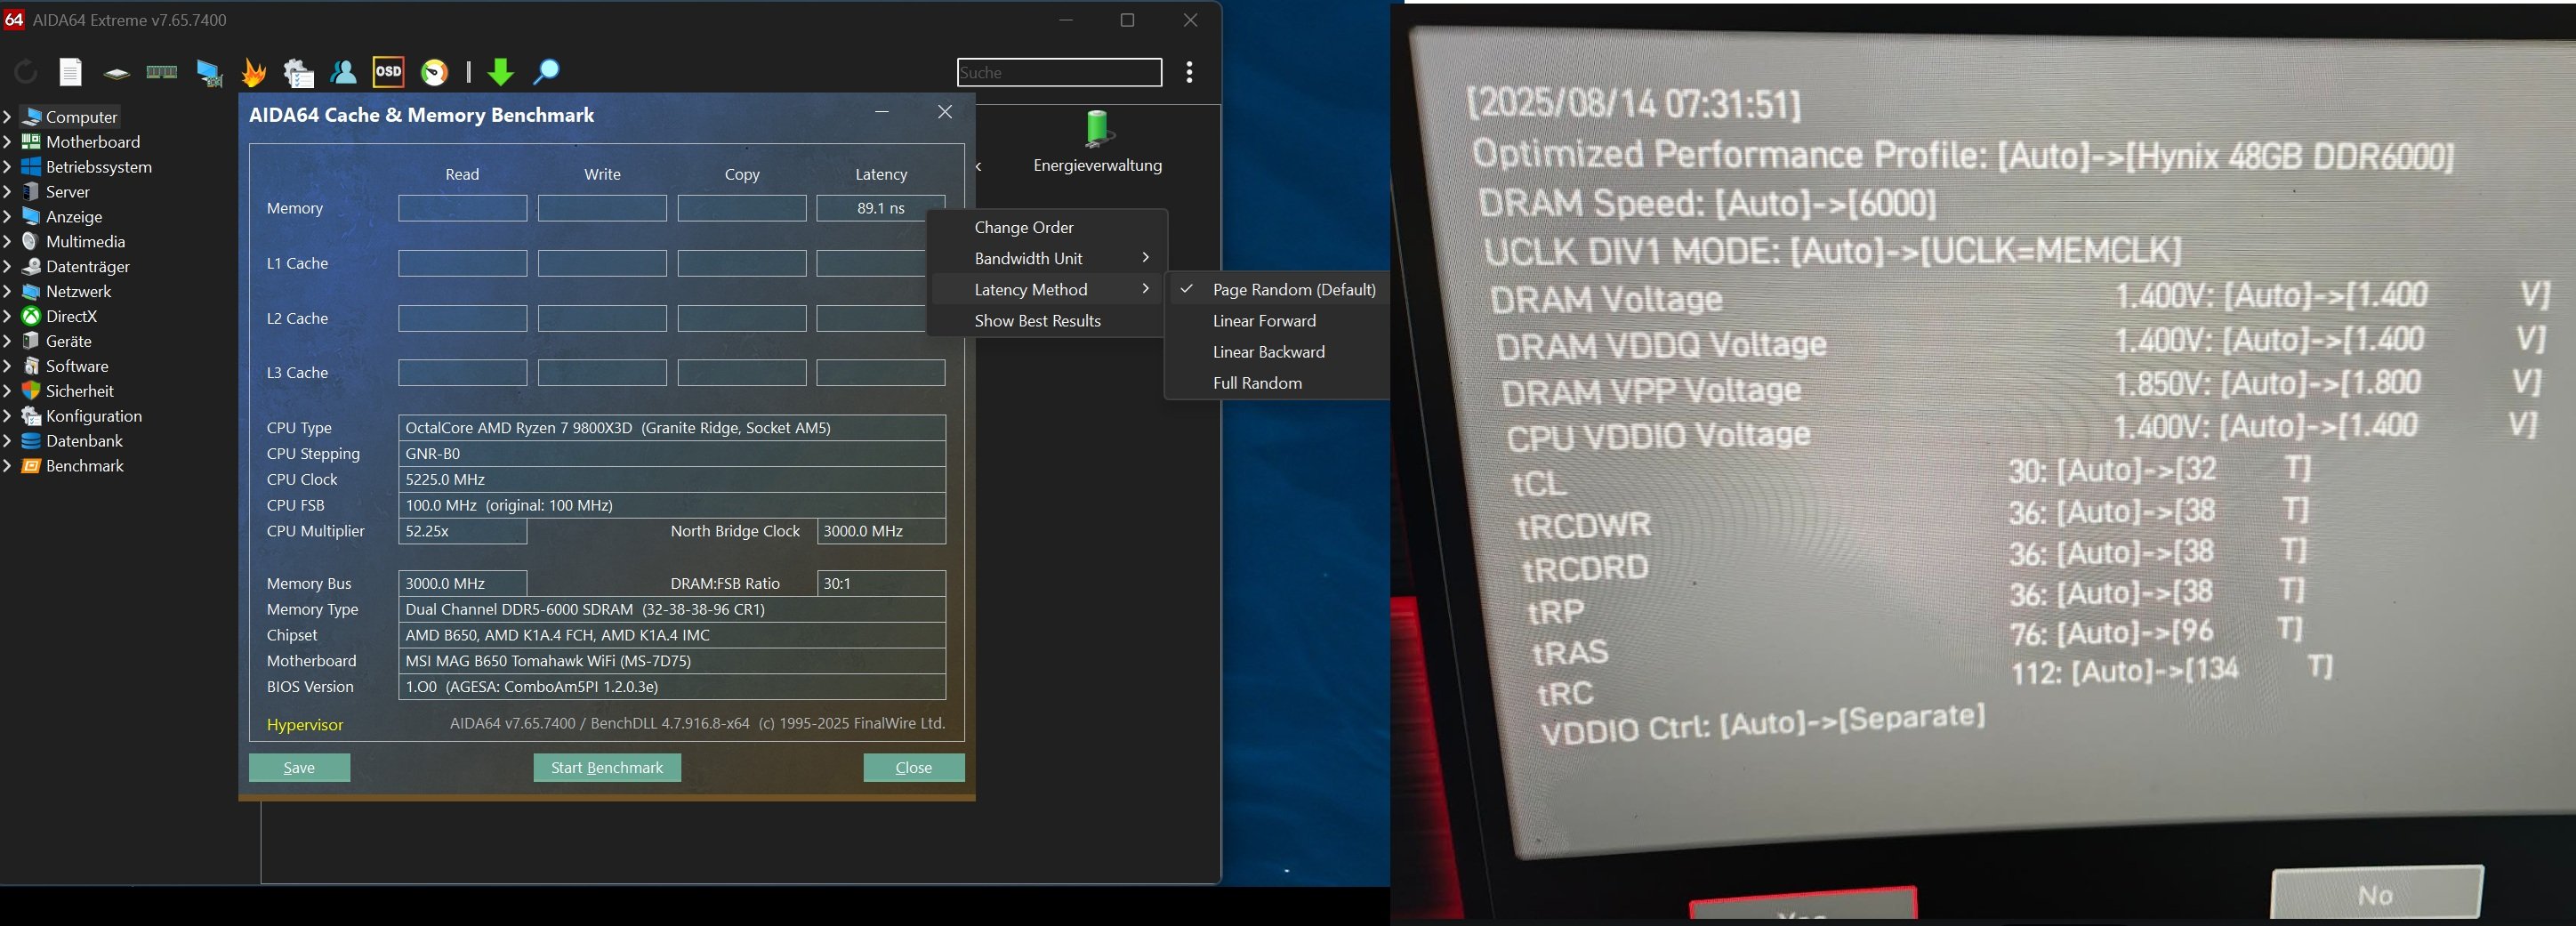Viewport: 2576px width, 926px height.
Task: Click the AIDA64 logo in title bar
Action: coord(14,19)
